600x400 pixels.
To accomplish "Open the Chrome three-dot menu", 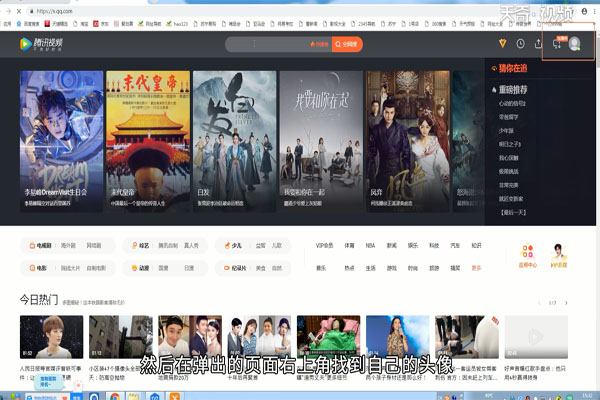I will [x=594, y=11].
